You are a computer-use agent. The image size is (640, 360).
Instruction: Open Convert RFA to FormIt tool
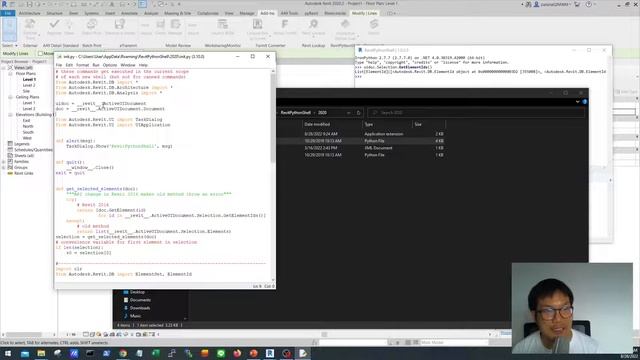click(257, 29)
